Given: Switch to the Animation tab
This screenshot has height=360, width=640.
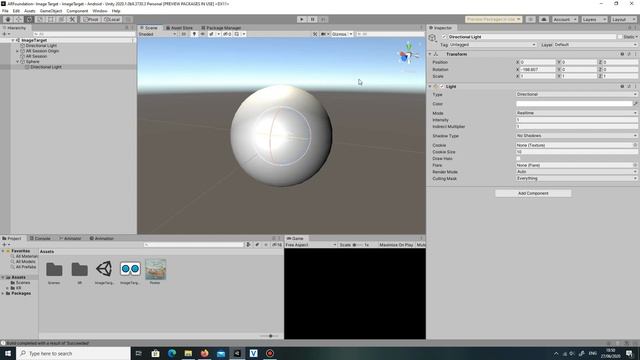Looking at the screenshot, I should tap(102, 238).
